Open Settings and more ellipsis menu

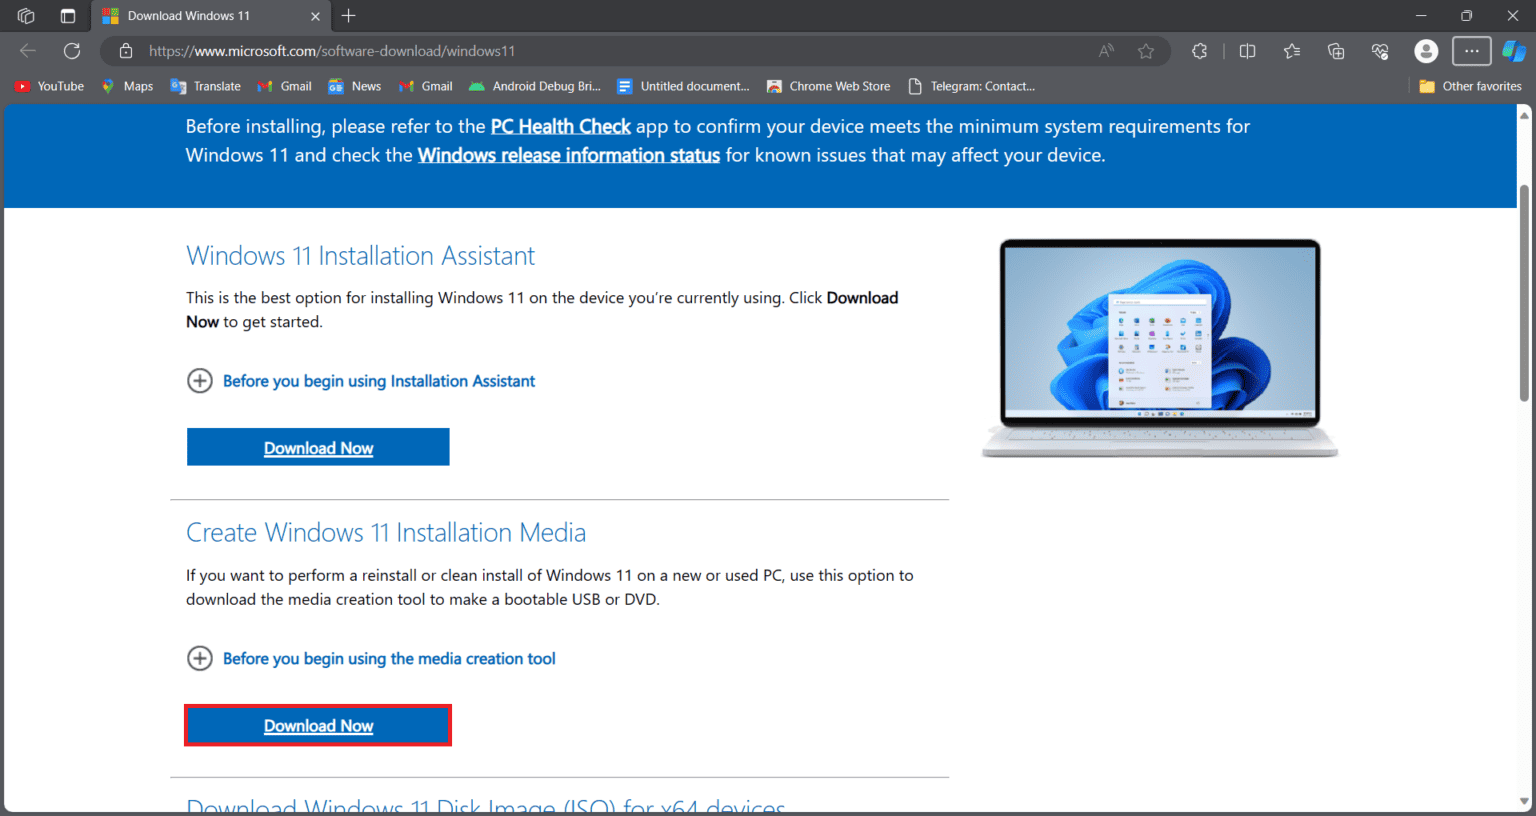pos(1471,51)
